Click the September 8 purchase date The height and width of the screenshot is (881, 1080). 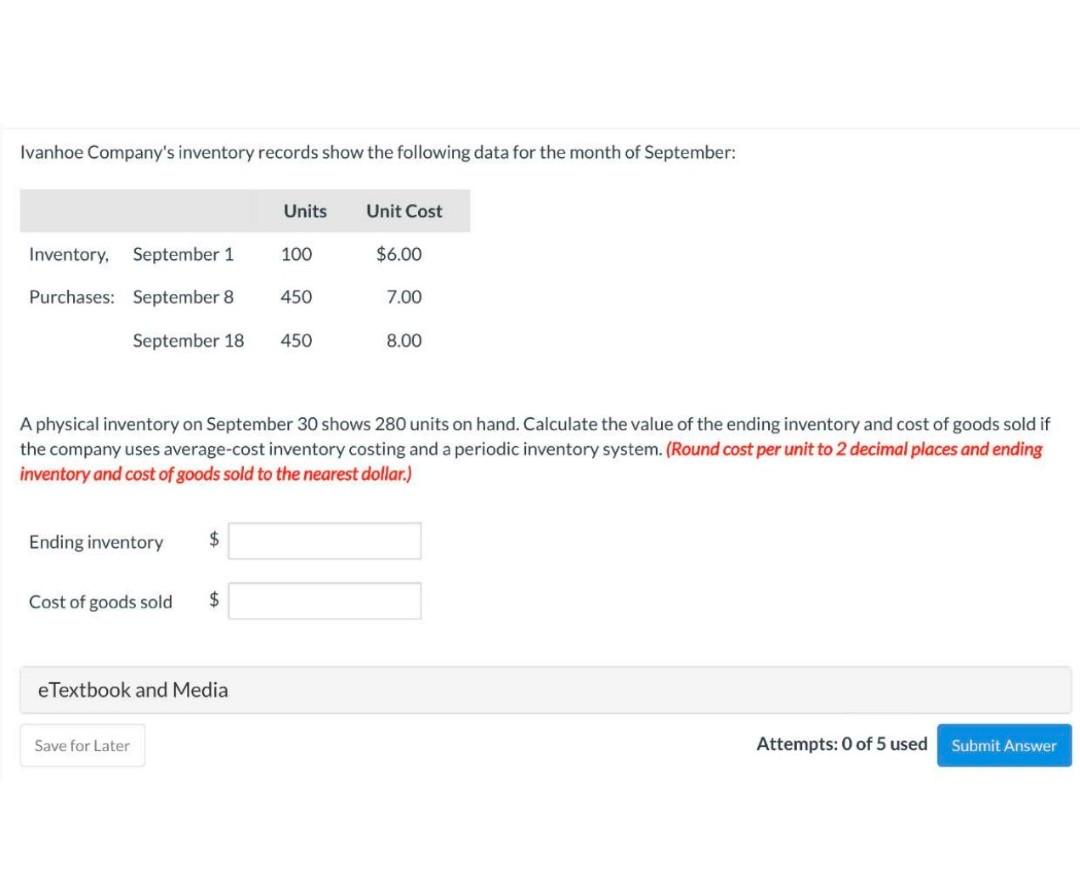[x=183, y=297]
